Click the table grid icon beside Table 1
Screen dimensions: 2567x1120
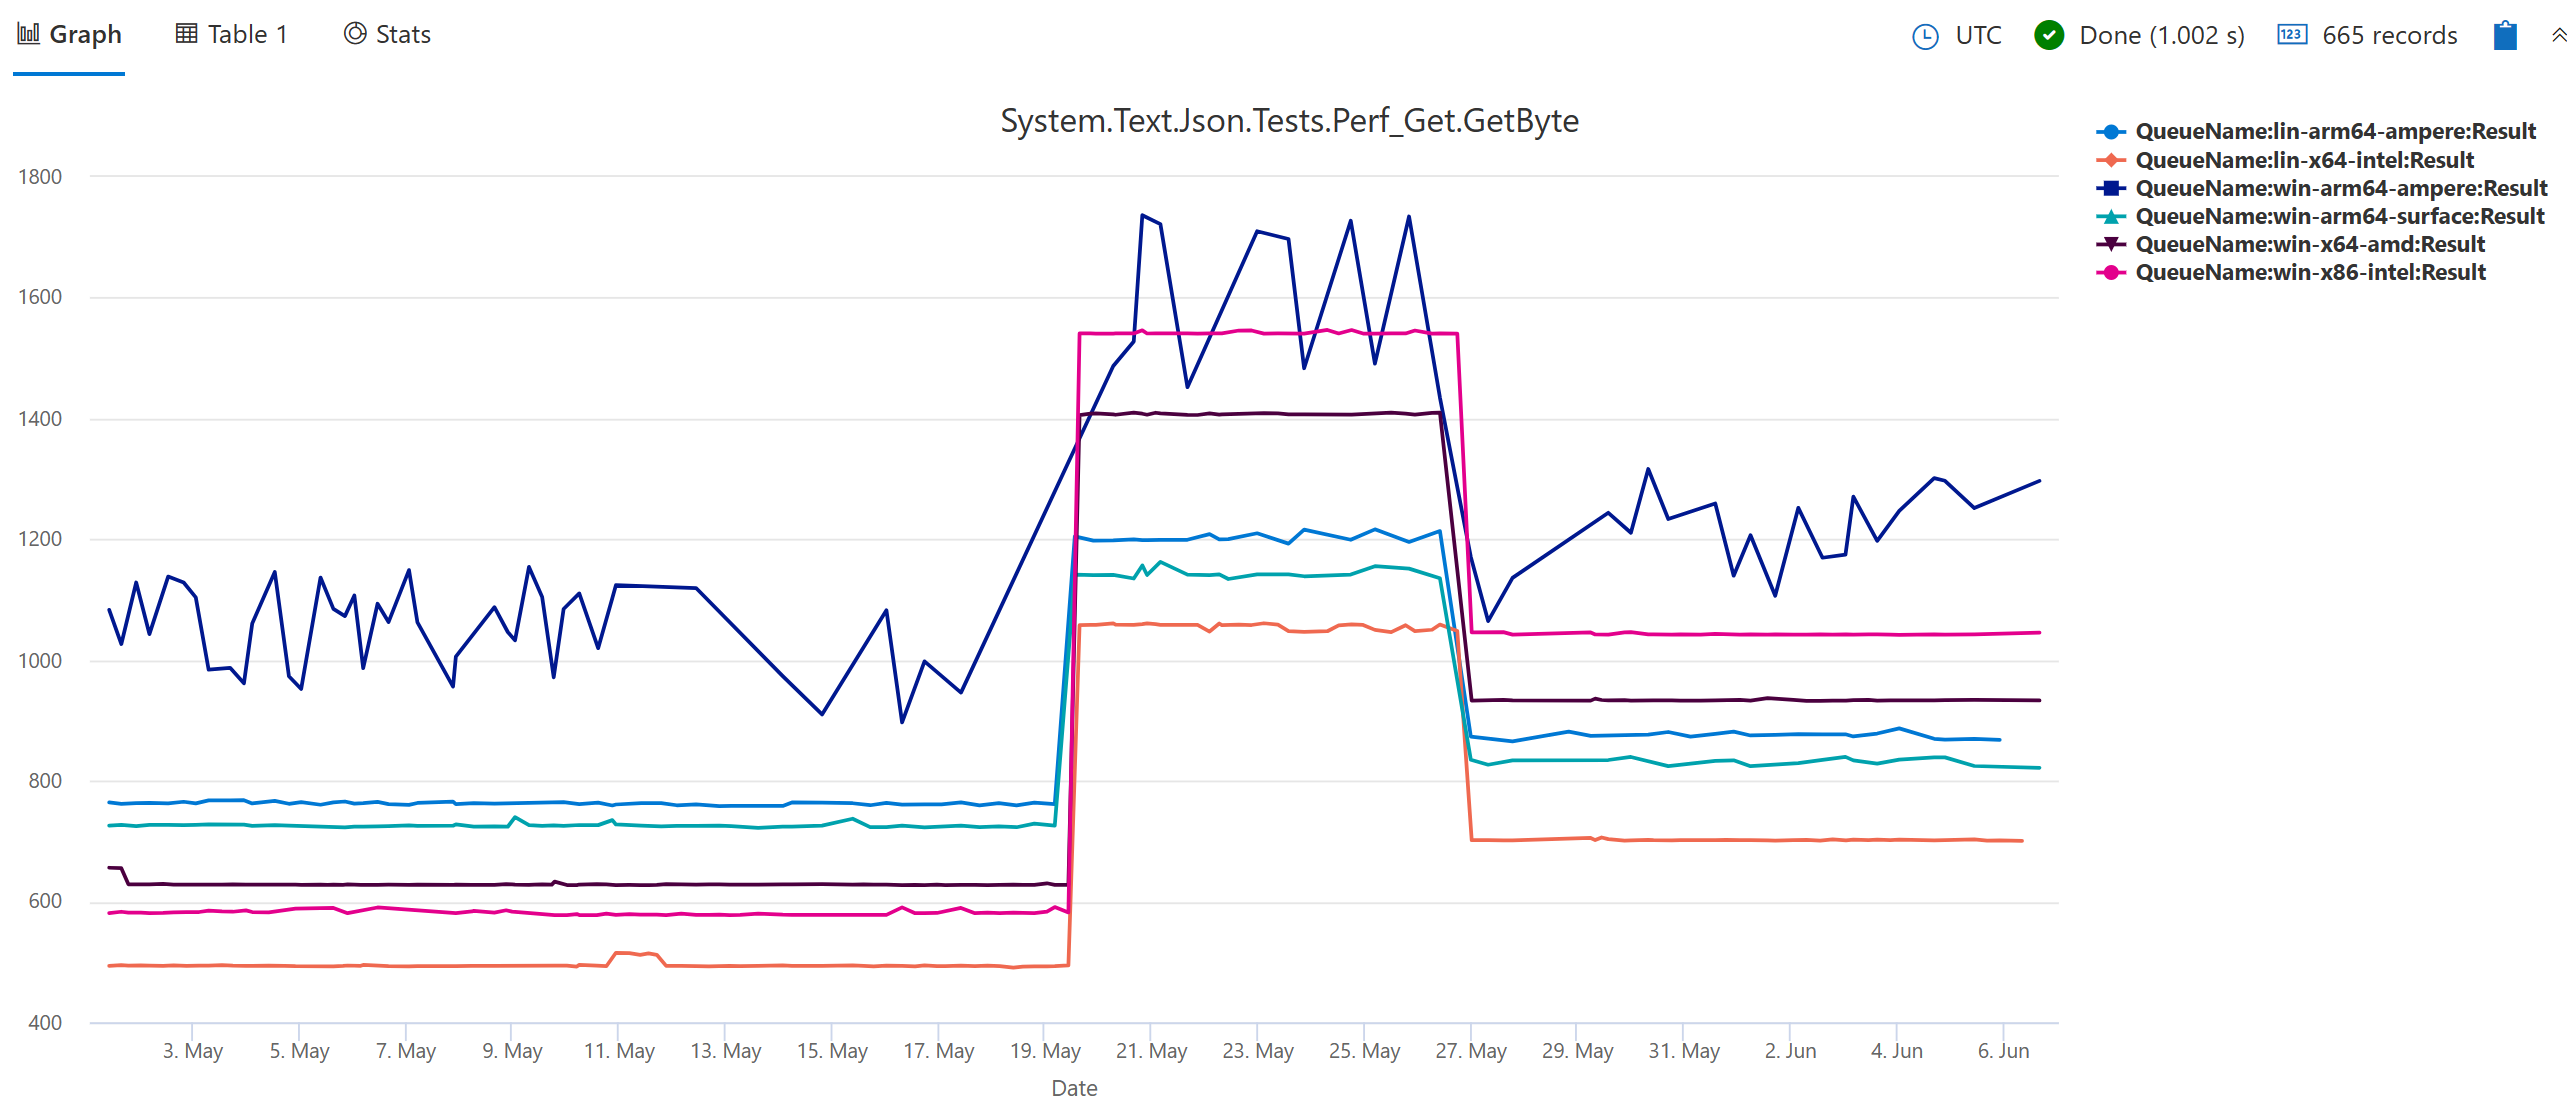(185, 33)
